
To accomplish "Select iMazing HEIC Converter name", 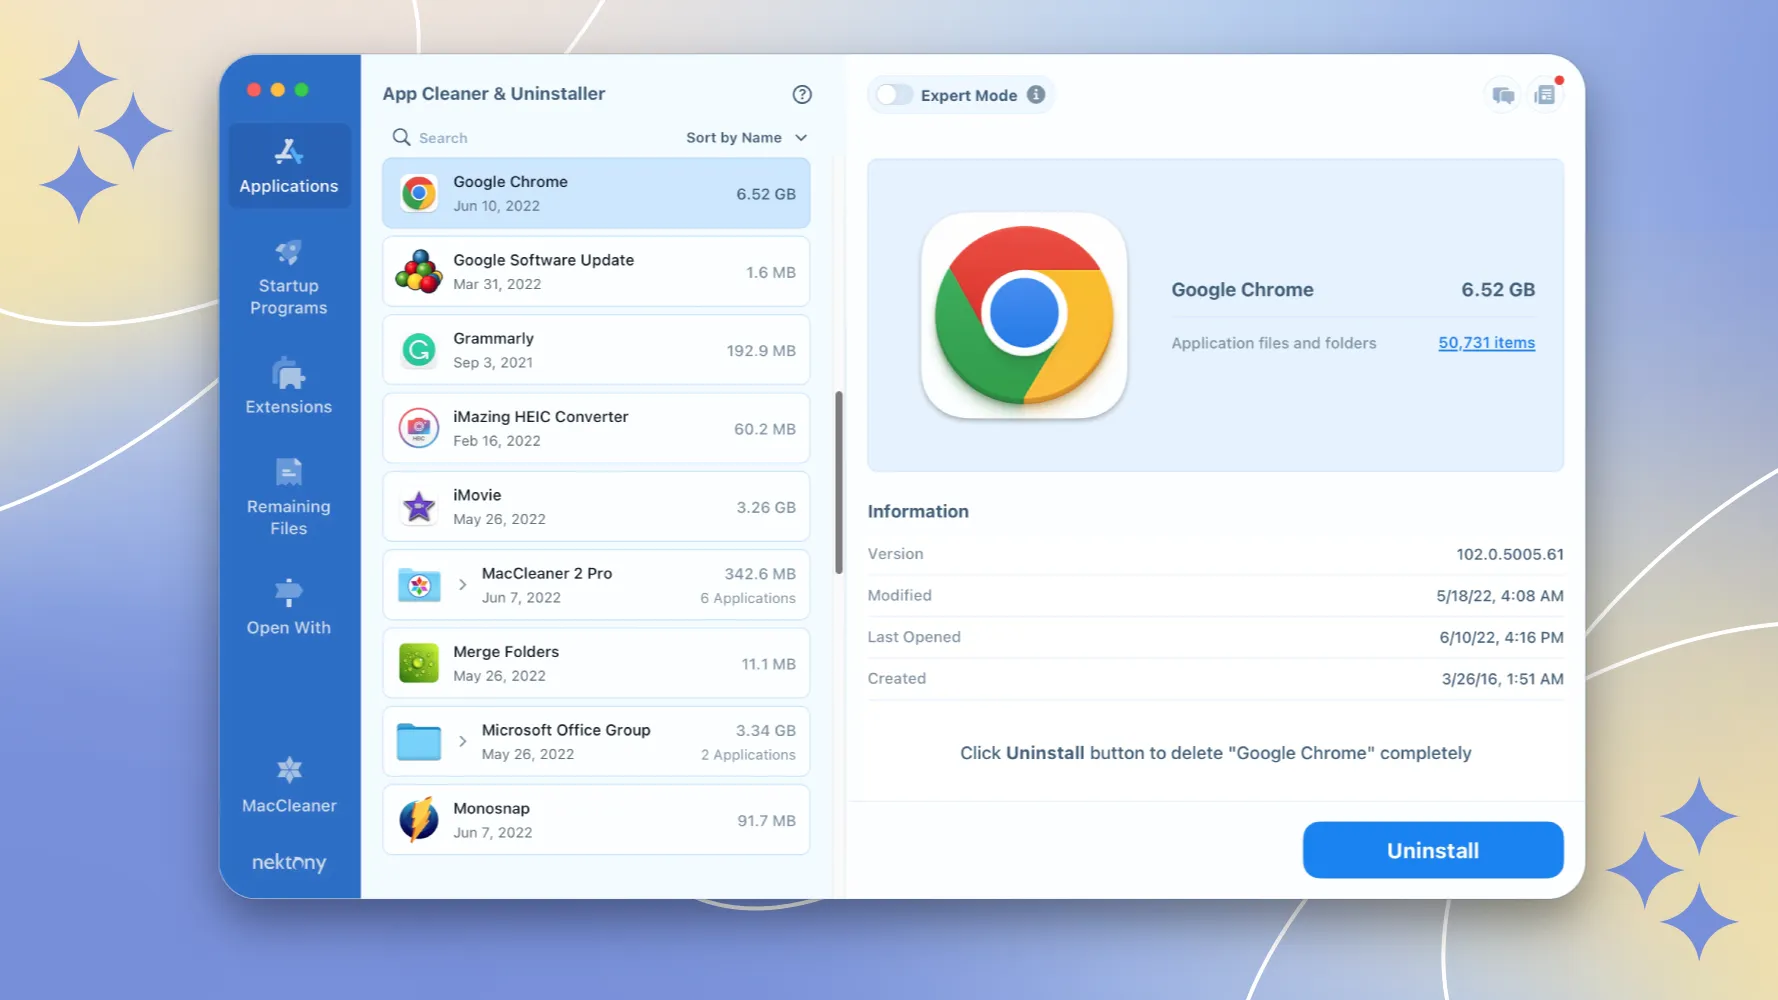I will click(540, 417).
